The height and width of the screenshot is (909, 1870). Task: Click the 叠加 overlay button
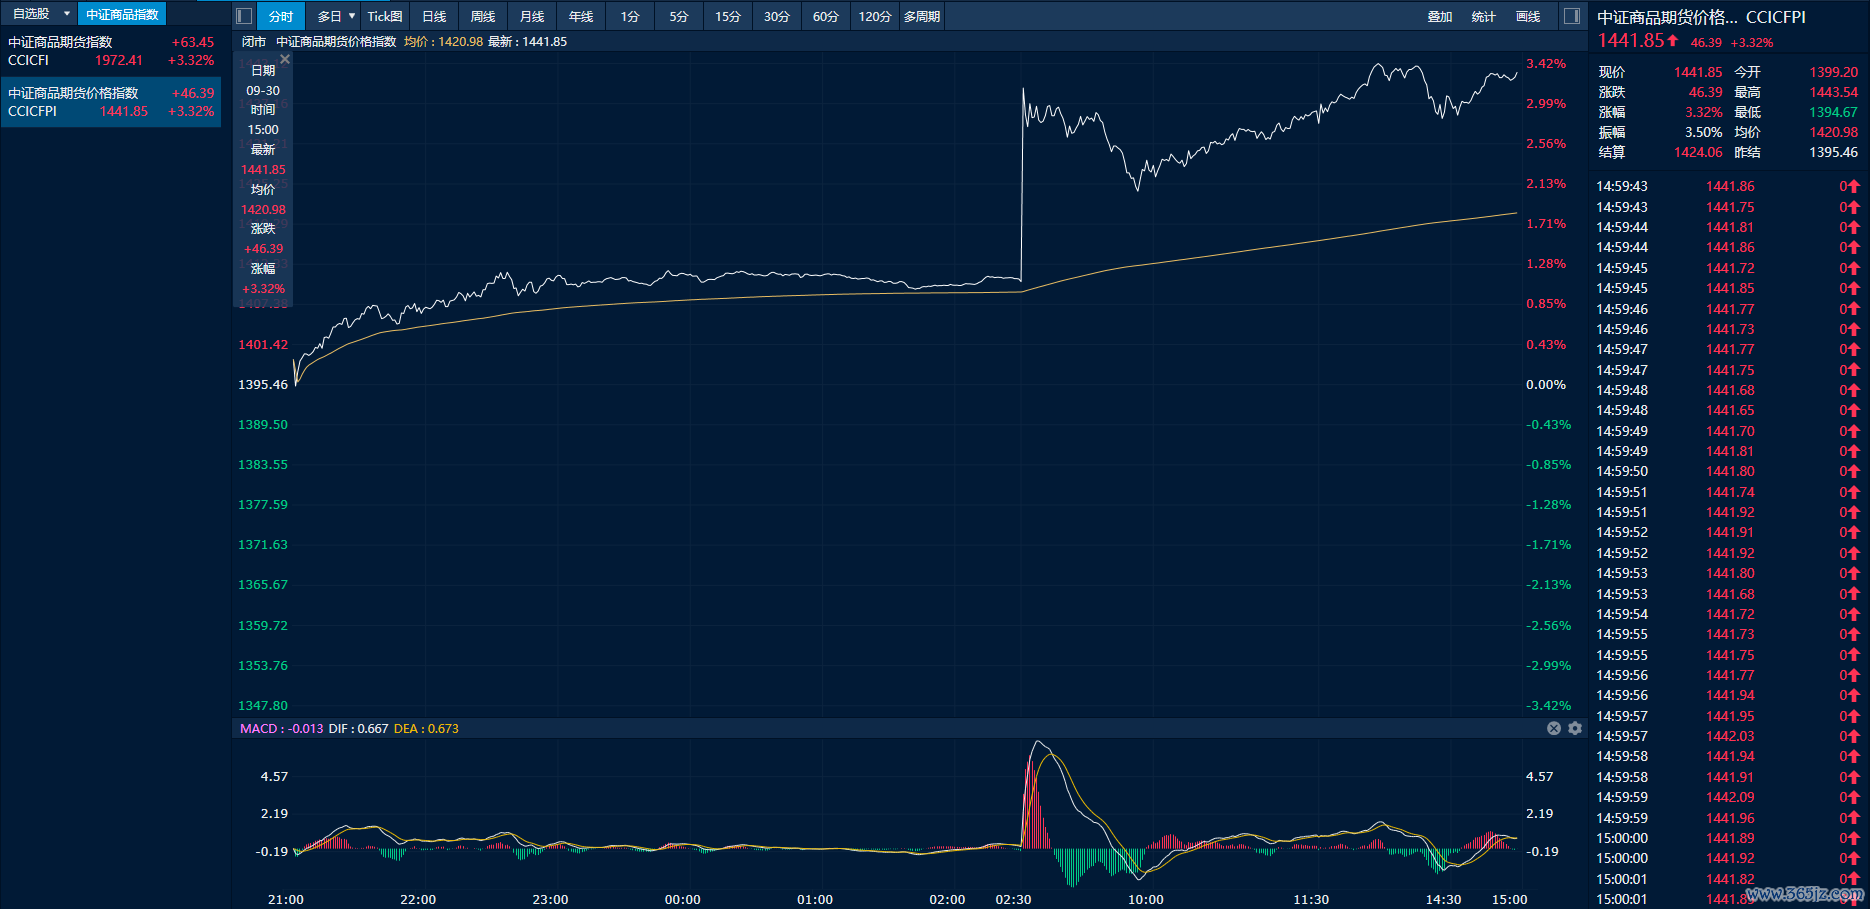coord(1440,16)
